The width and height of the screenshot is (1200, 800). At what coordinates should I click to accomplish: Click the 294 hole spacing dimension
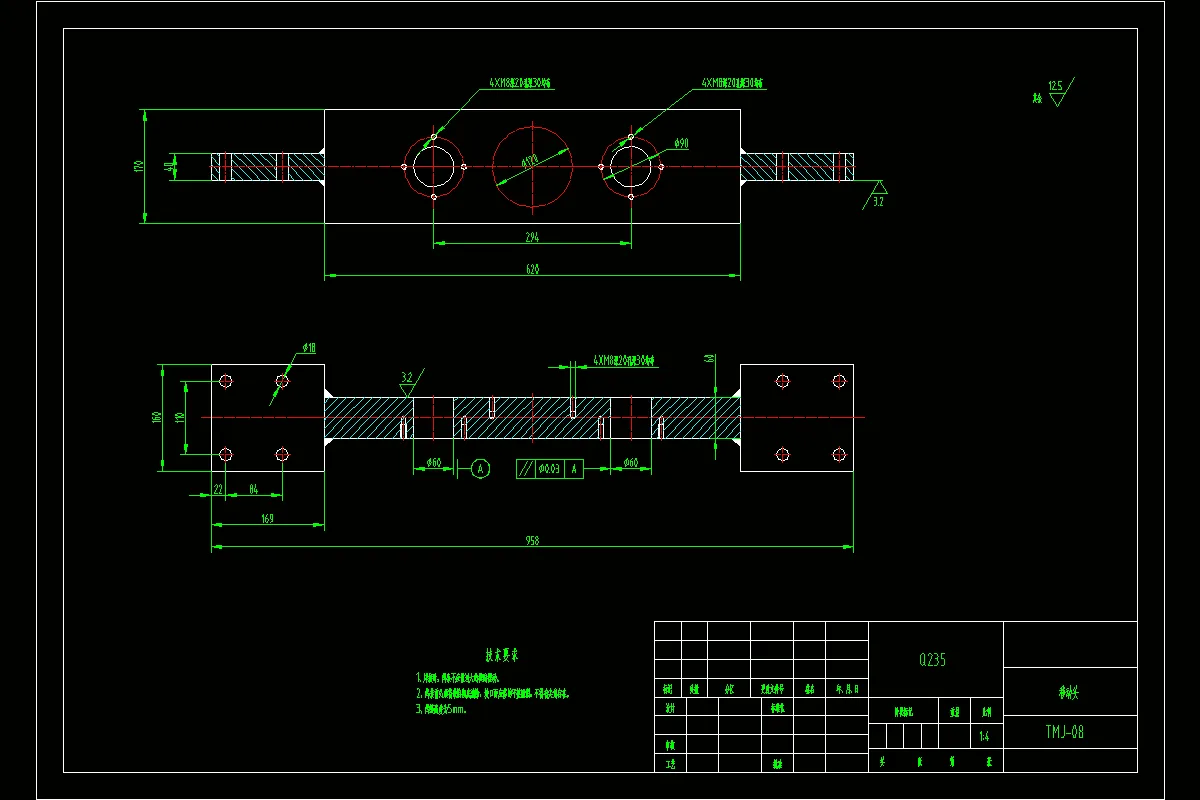click(x=532, y=236)
